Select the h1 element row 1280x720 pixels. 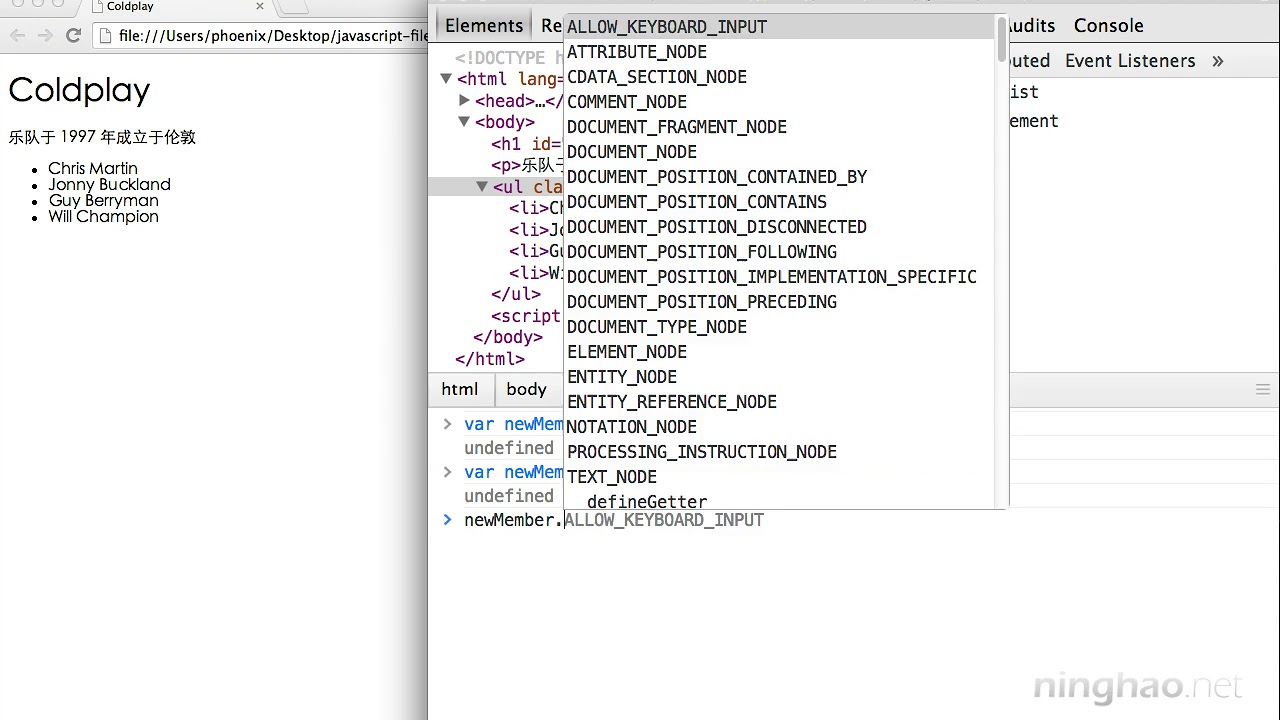(x=527, y=144)
